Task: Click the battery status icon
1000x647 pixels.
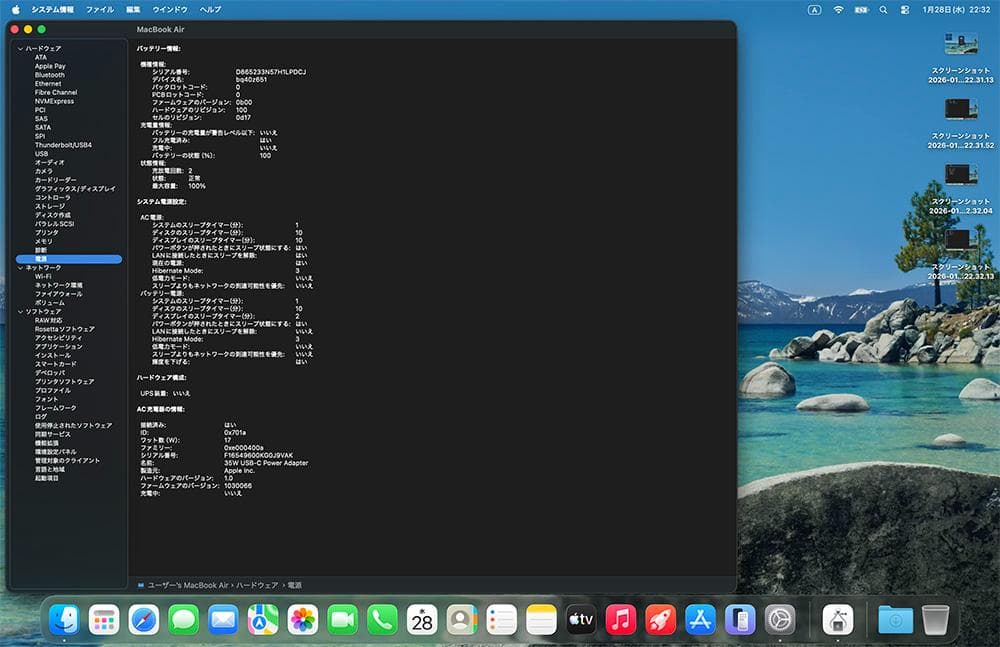Action: 861,9
